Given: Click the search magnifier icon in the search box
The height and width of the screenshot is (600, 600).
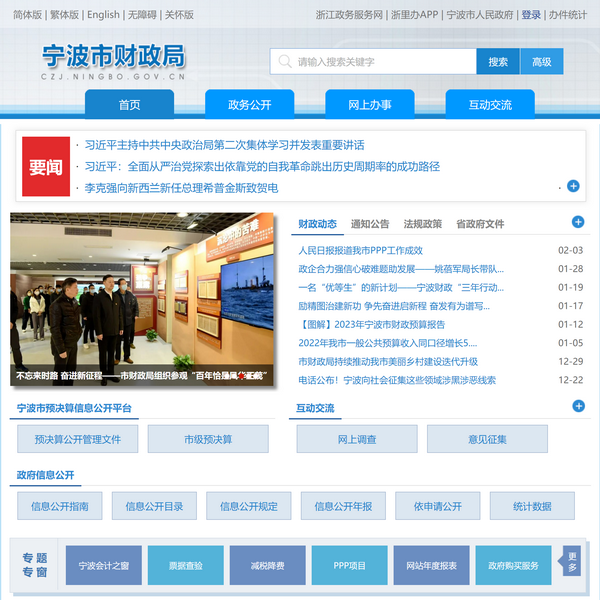Looking at the screenshot, I should [x=284, y=62].
